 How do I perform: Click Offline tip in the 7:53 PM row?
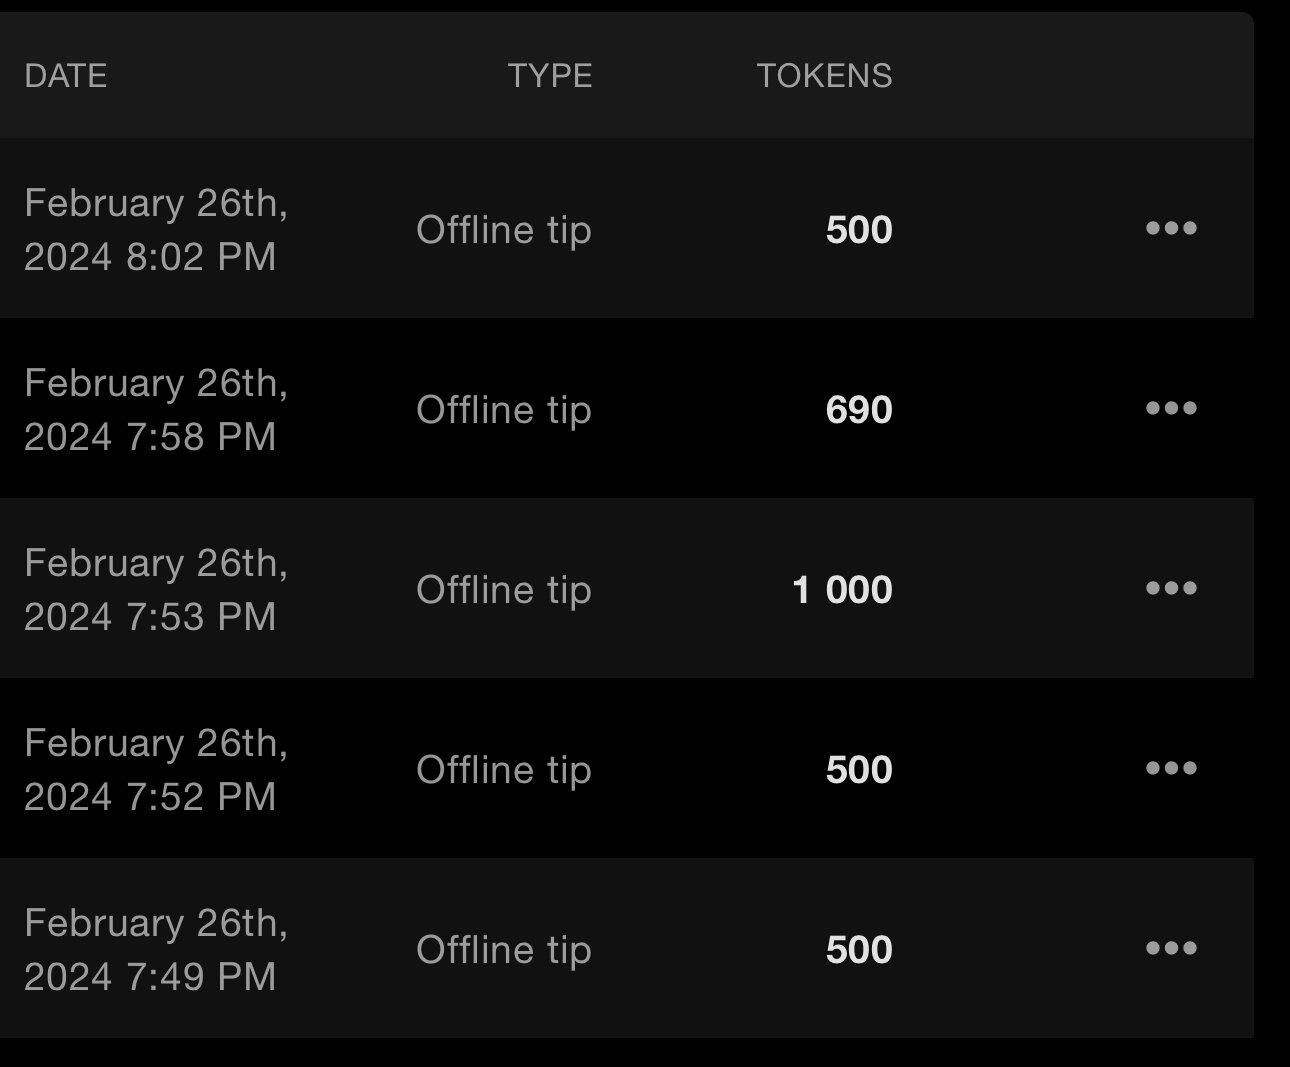(504, 590)
